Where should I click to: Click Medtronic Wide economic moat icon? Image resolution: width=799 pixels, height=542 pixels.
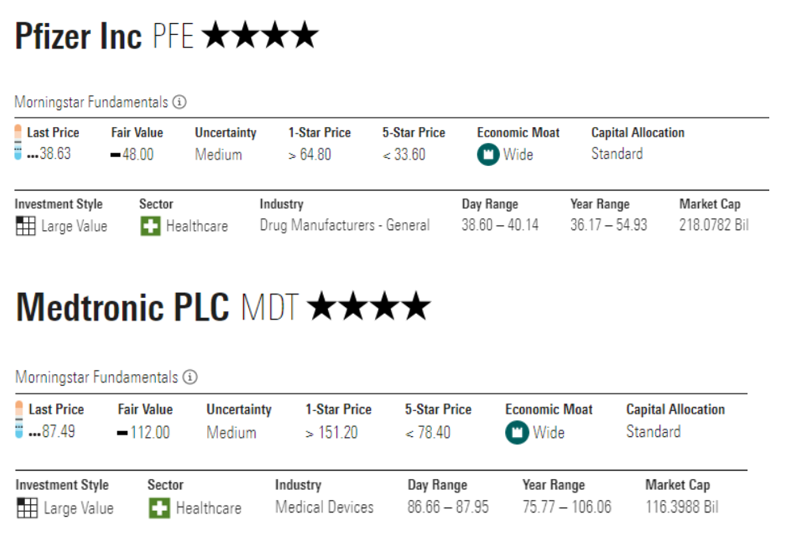pos(517,432)
